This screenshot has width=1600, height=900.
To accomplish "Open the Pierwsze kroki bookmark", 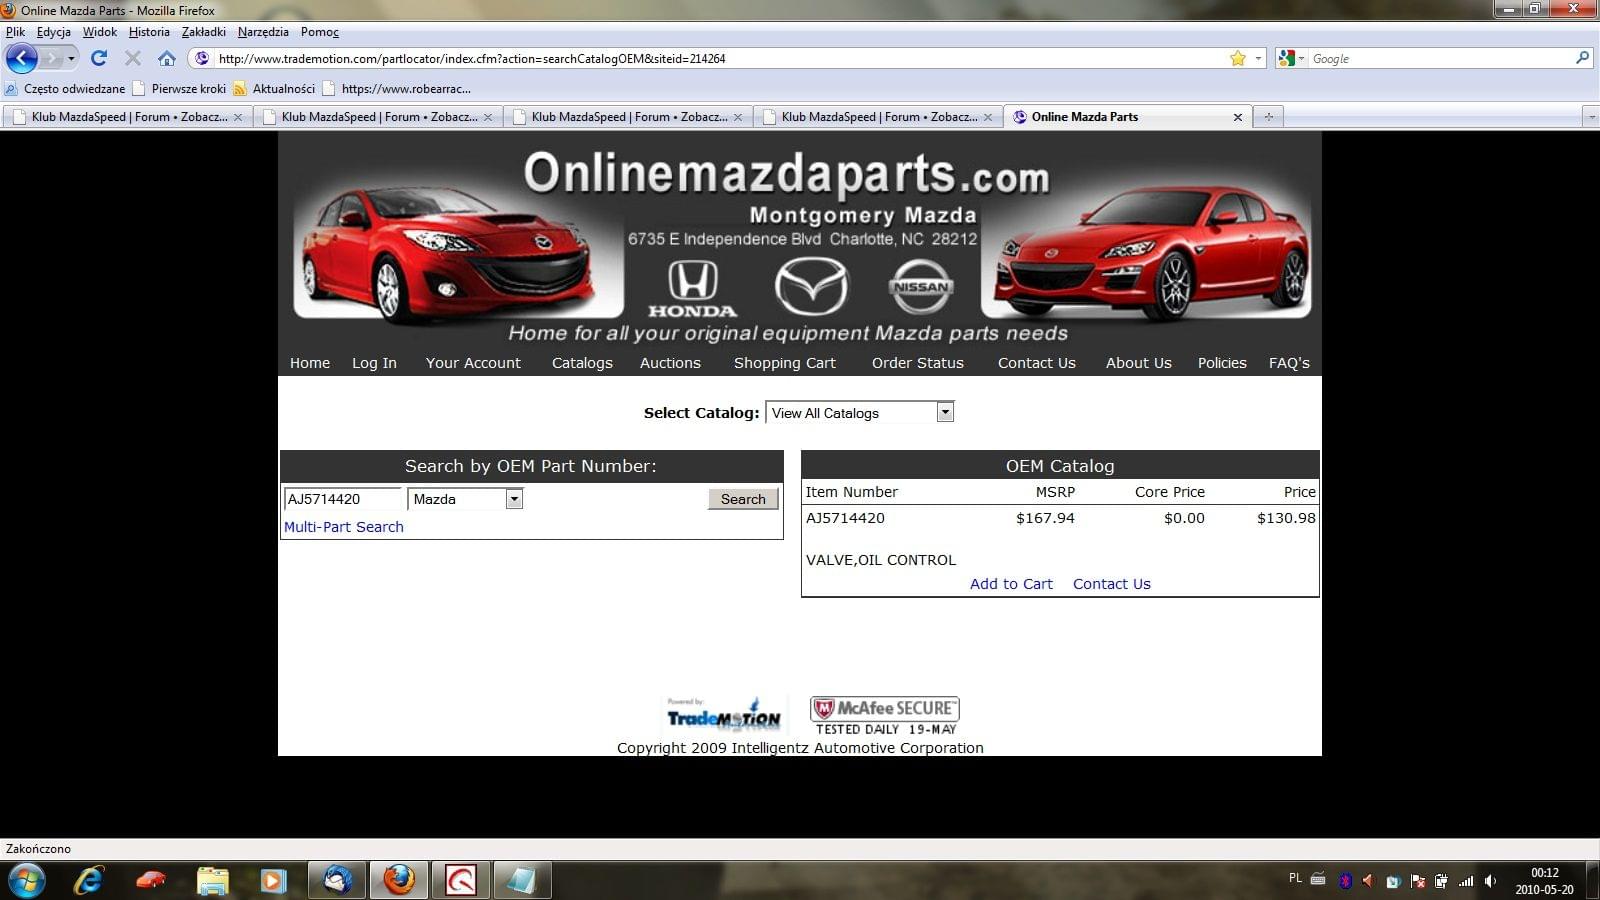I will tap(180, 88).
